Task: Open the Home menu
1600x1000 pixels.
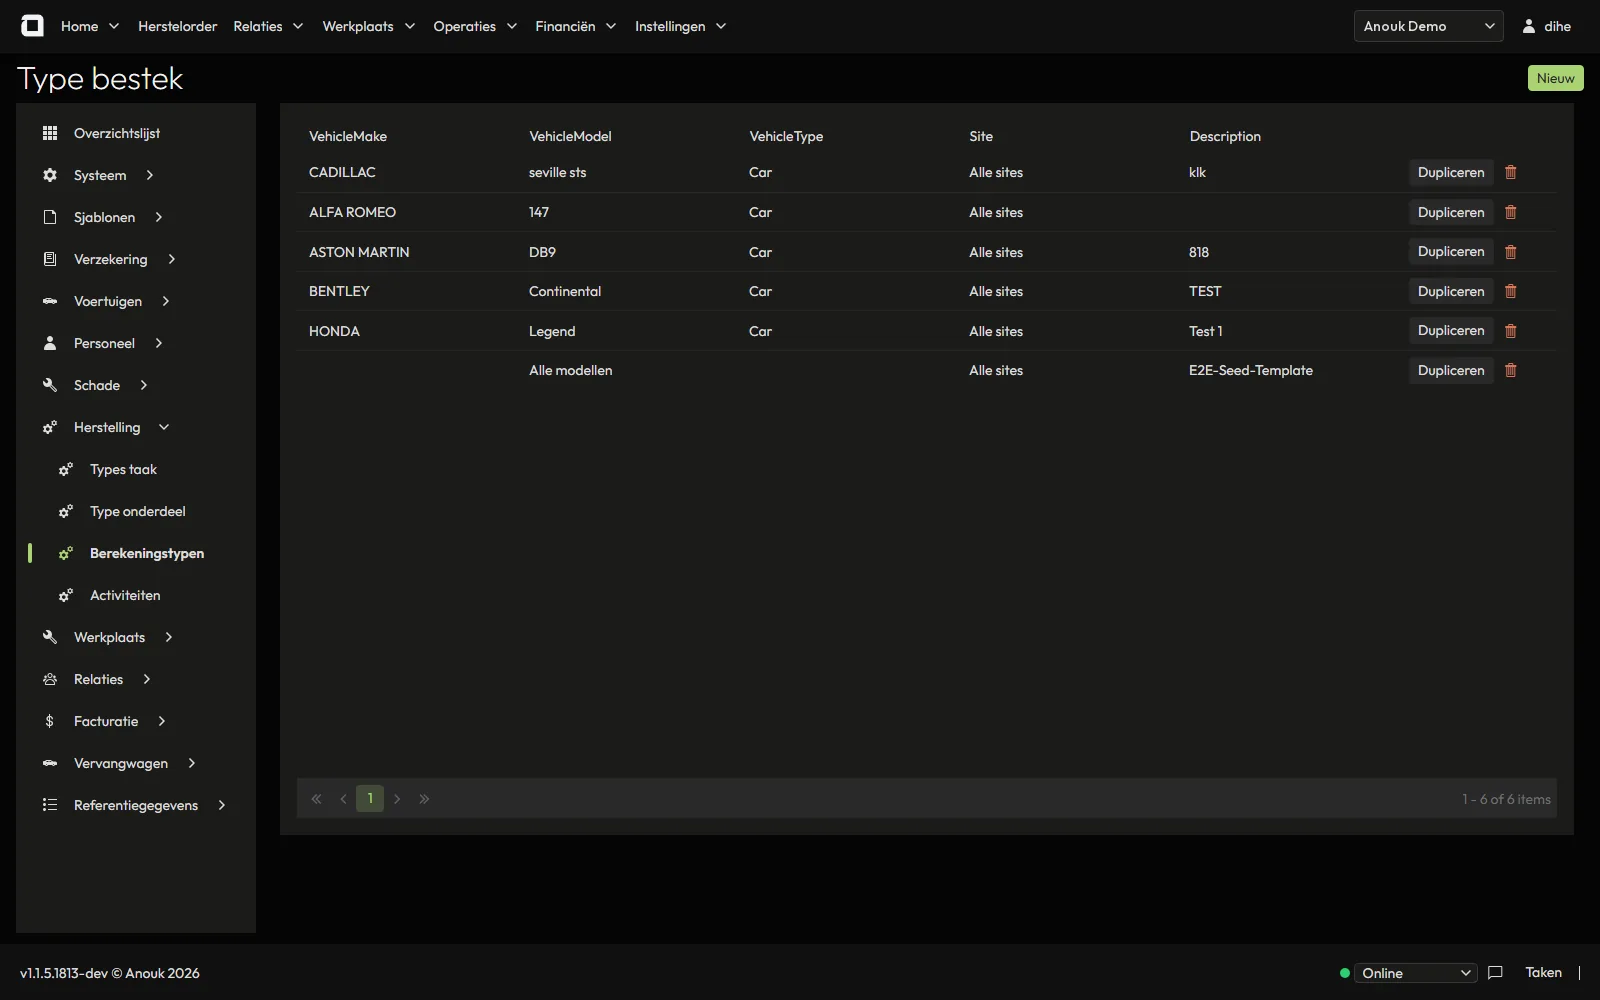Action: coord(90,26)
